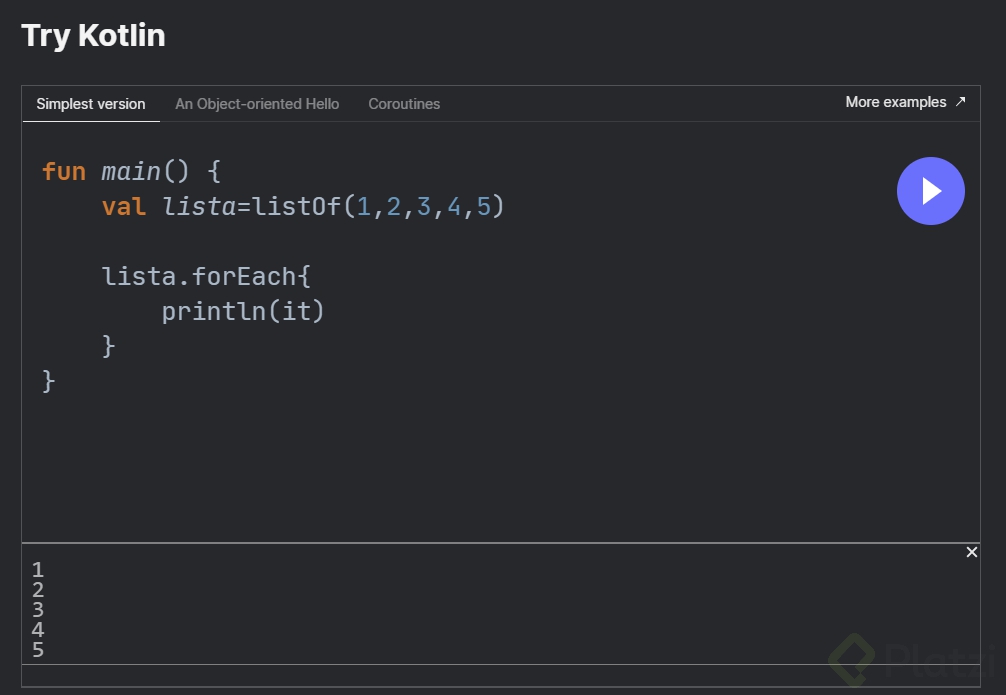
Task: Close the output console panel
Action: pyautogui.click(x=971, y=553)
